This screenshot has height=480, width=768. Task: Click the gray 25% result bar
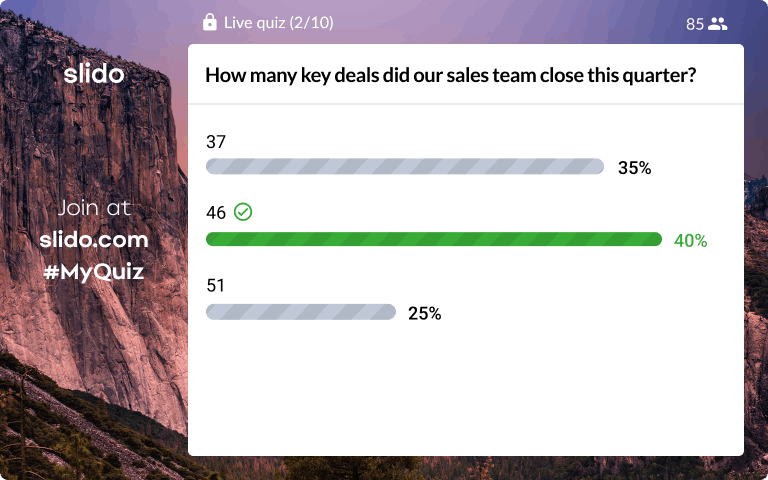pos(301,312)
